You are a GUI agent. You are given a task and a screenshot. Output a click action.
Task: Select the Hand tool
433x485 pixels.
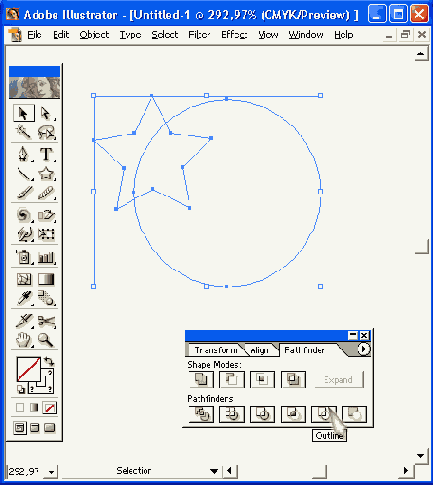coord(24,340)
